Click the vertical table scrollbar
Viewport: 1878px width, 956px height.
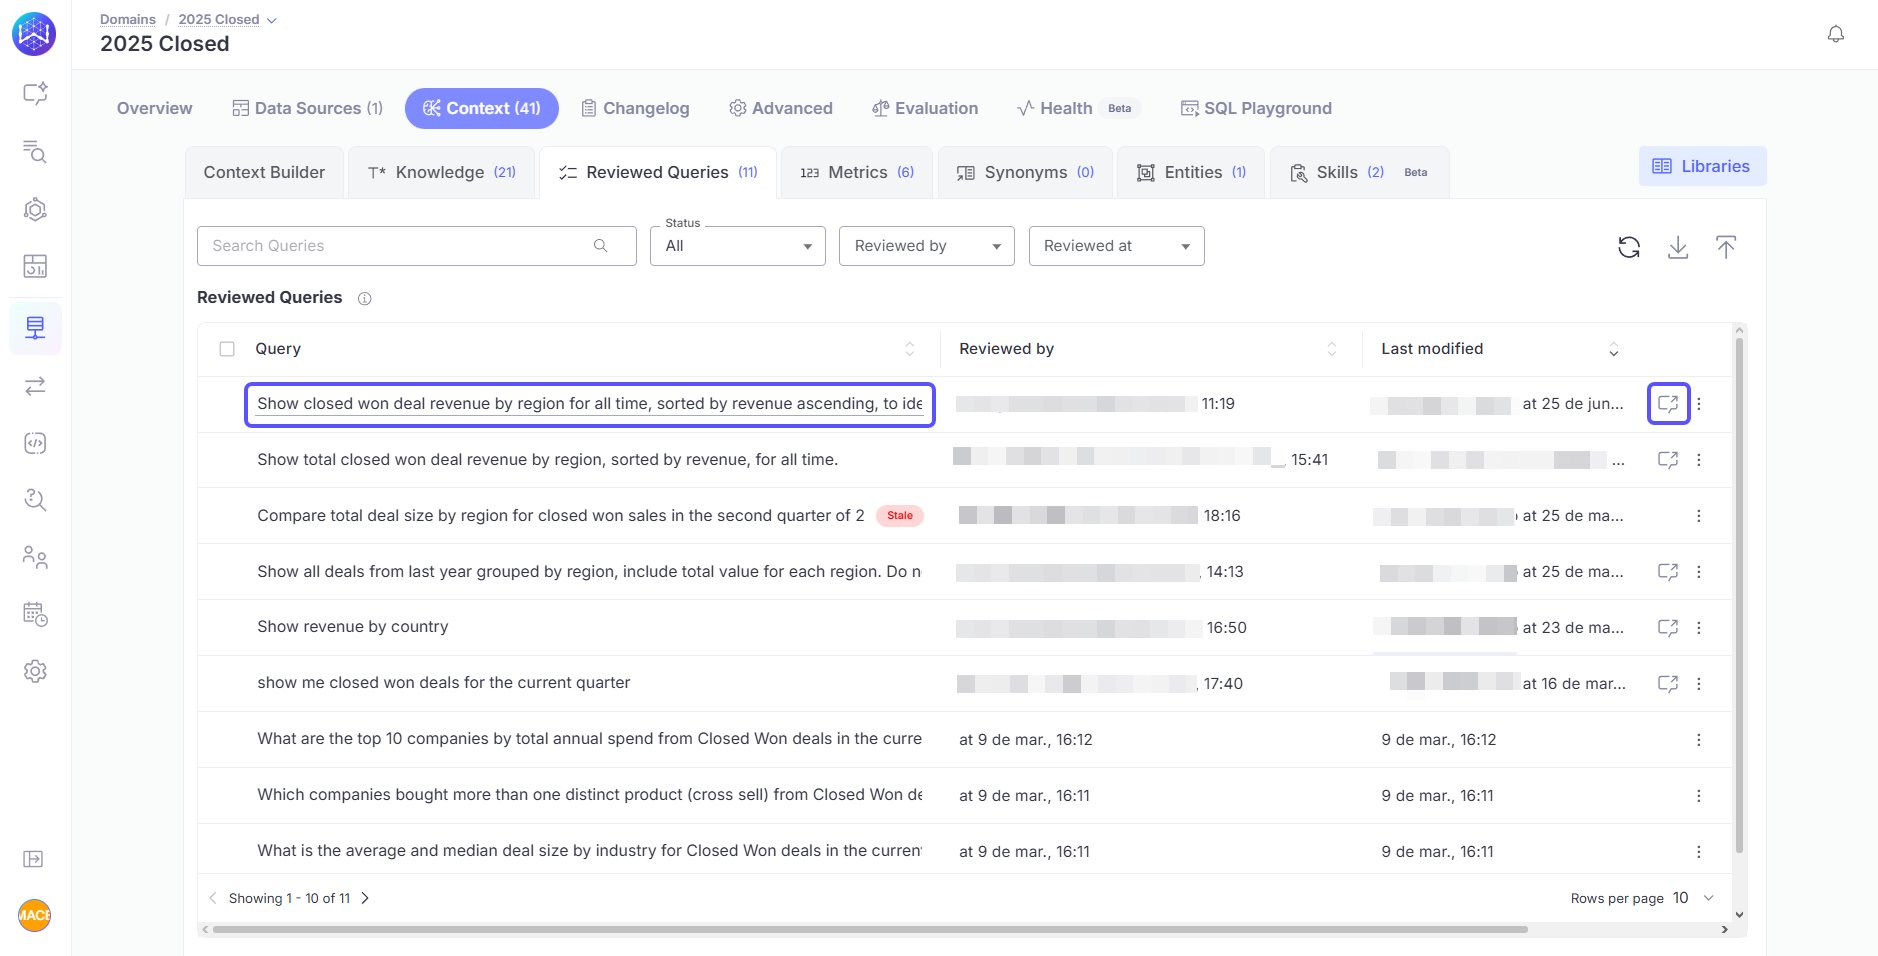coord(1739,595)
